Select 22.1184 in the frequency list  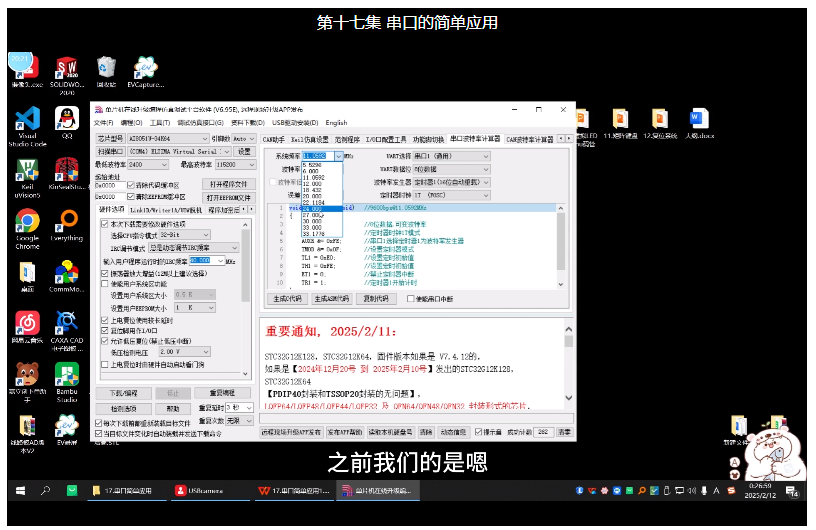(x=322, y=203)
